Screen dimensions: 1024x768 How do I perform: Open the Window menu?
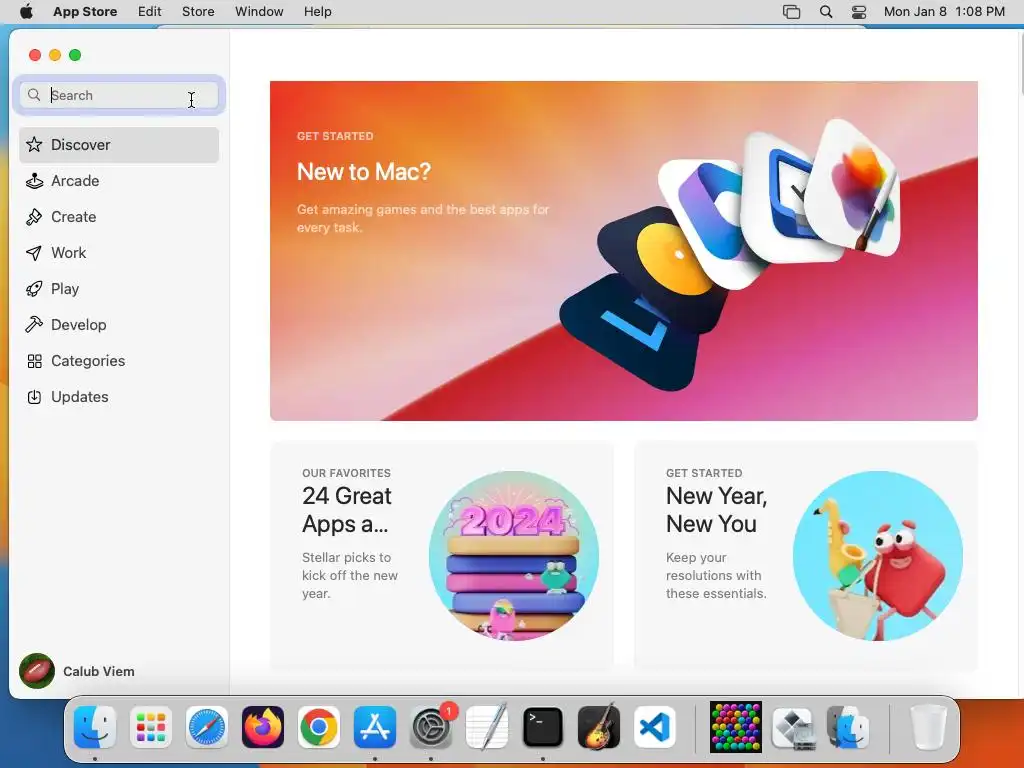pyautogui.click(x=259, y=12)
